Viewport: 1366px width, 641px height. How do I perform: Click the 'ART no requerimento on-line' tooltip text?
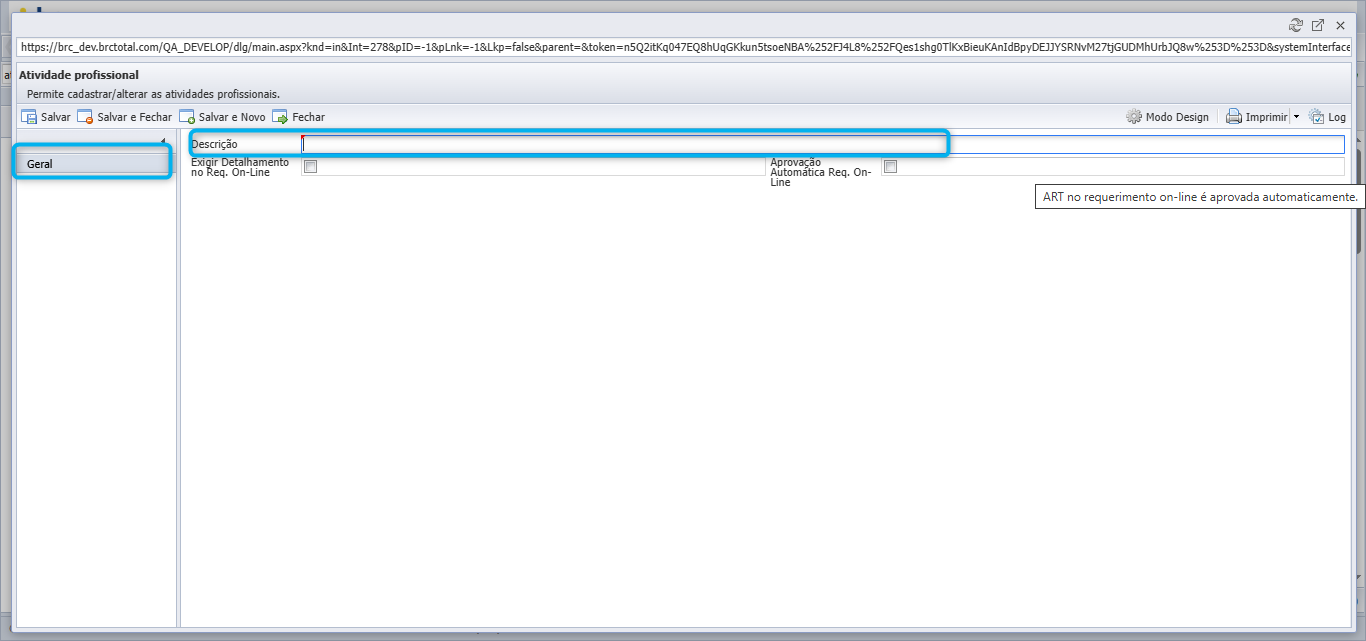point(1200,198)
